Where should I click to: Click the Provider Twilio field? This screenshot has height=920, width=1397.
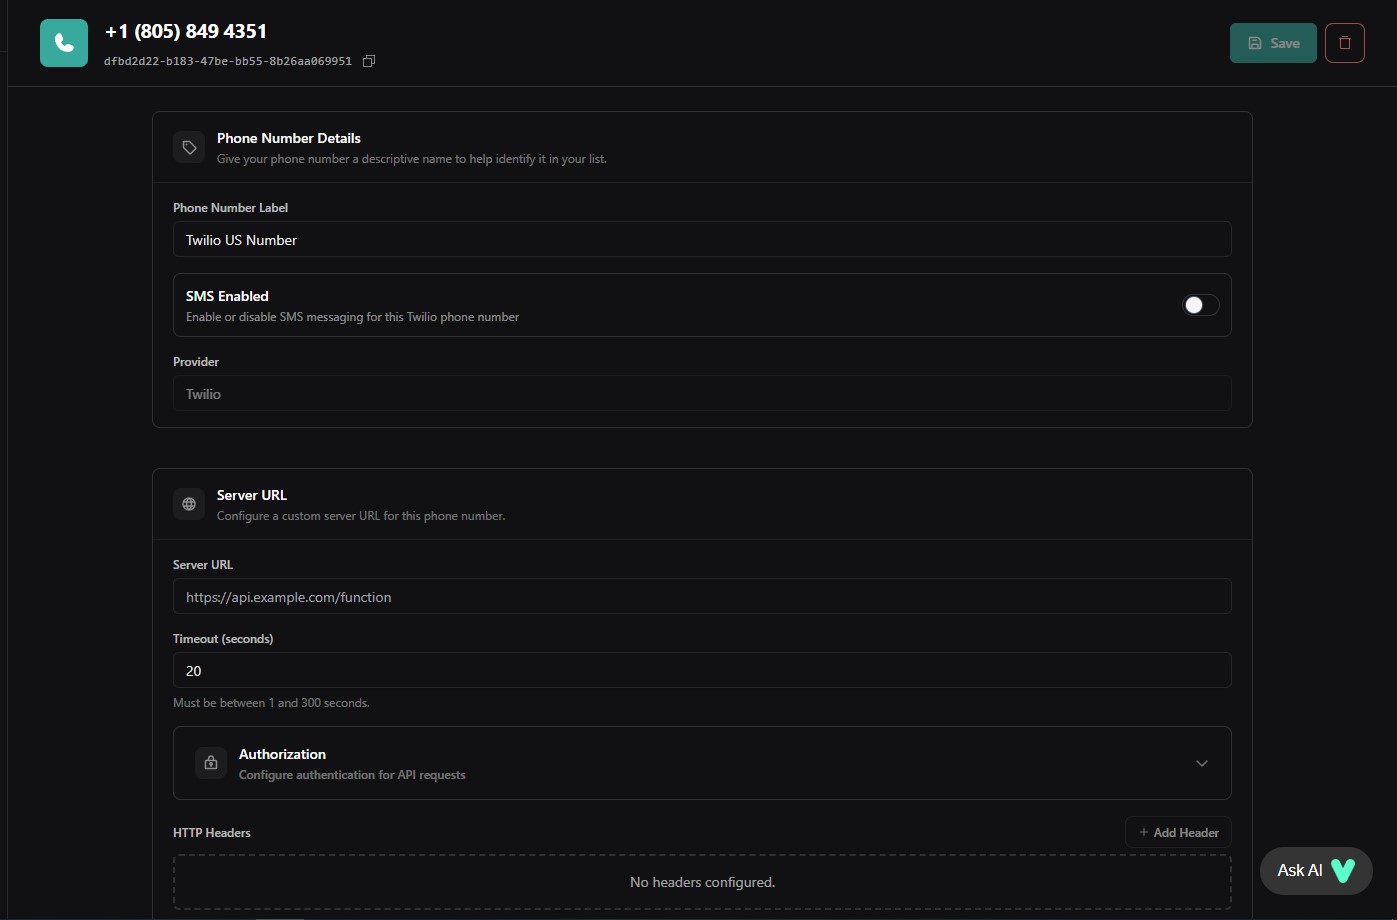[x=700, y=394]
